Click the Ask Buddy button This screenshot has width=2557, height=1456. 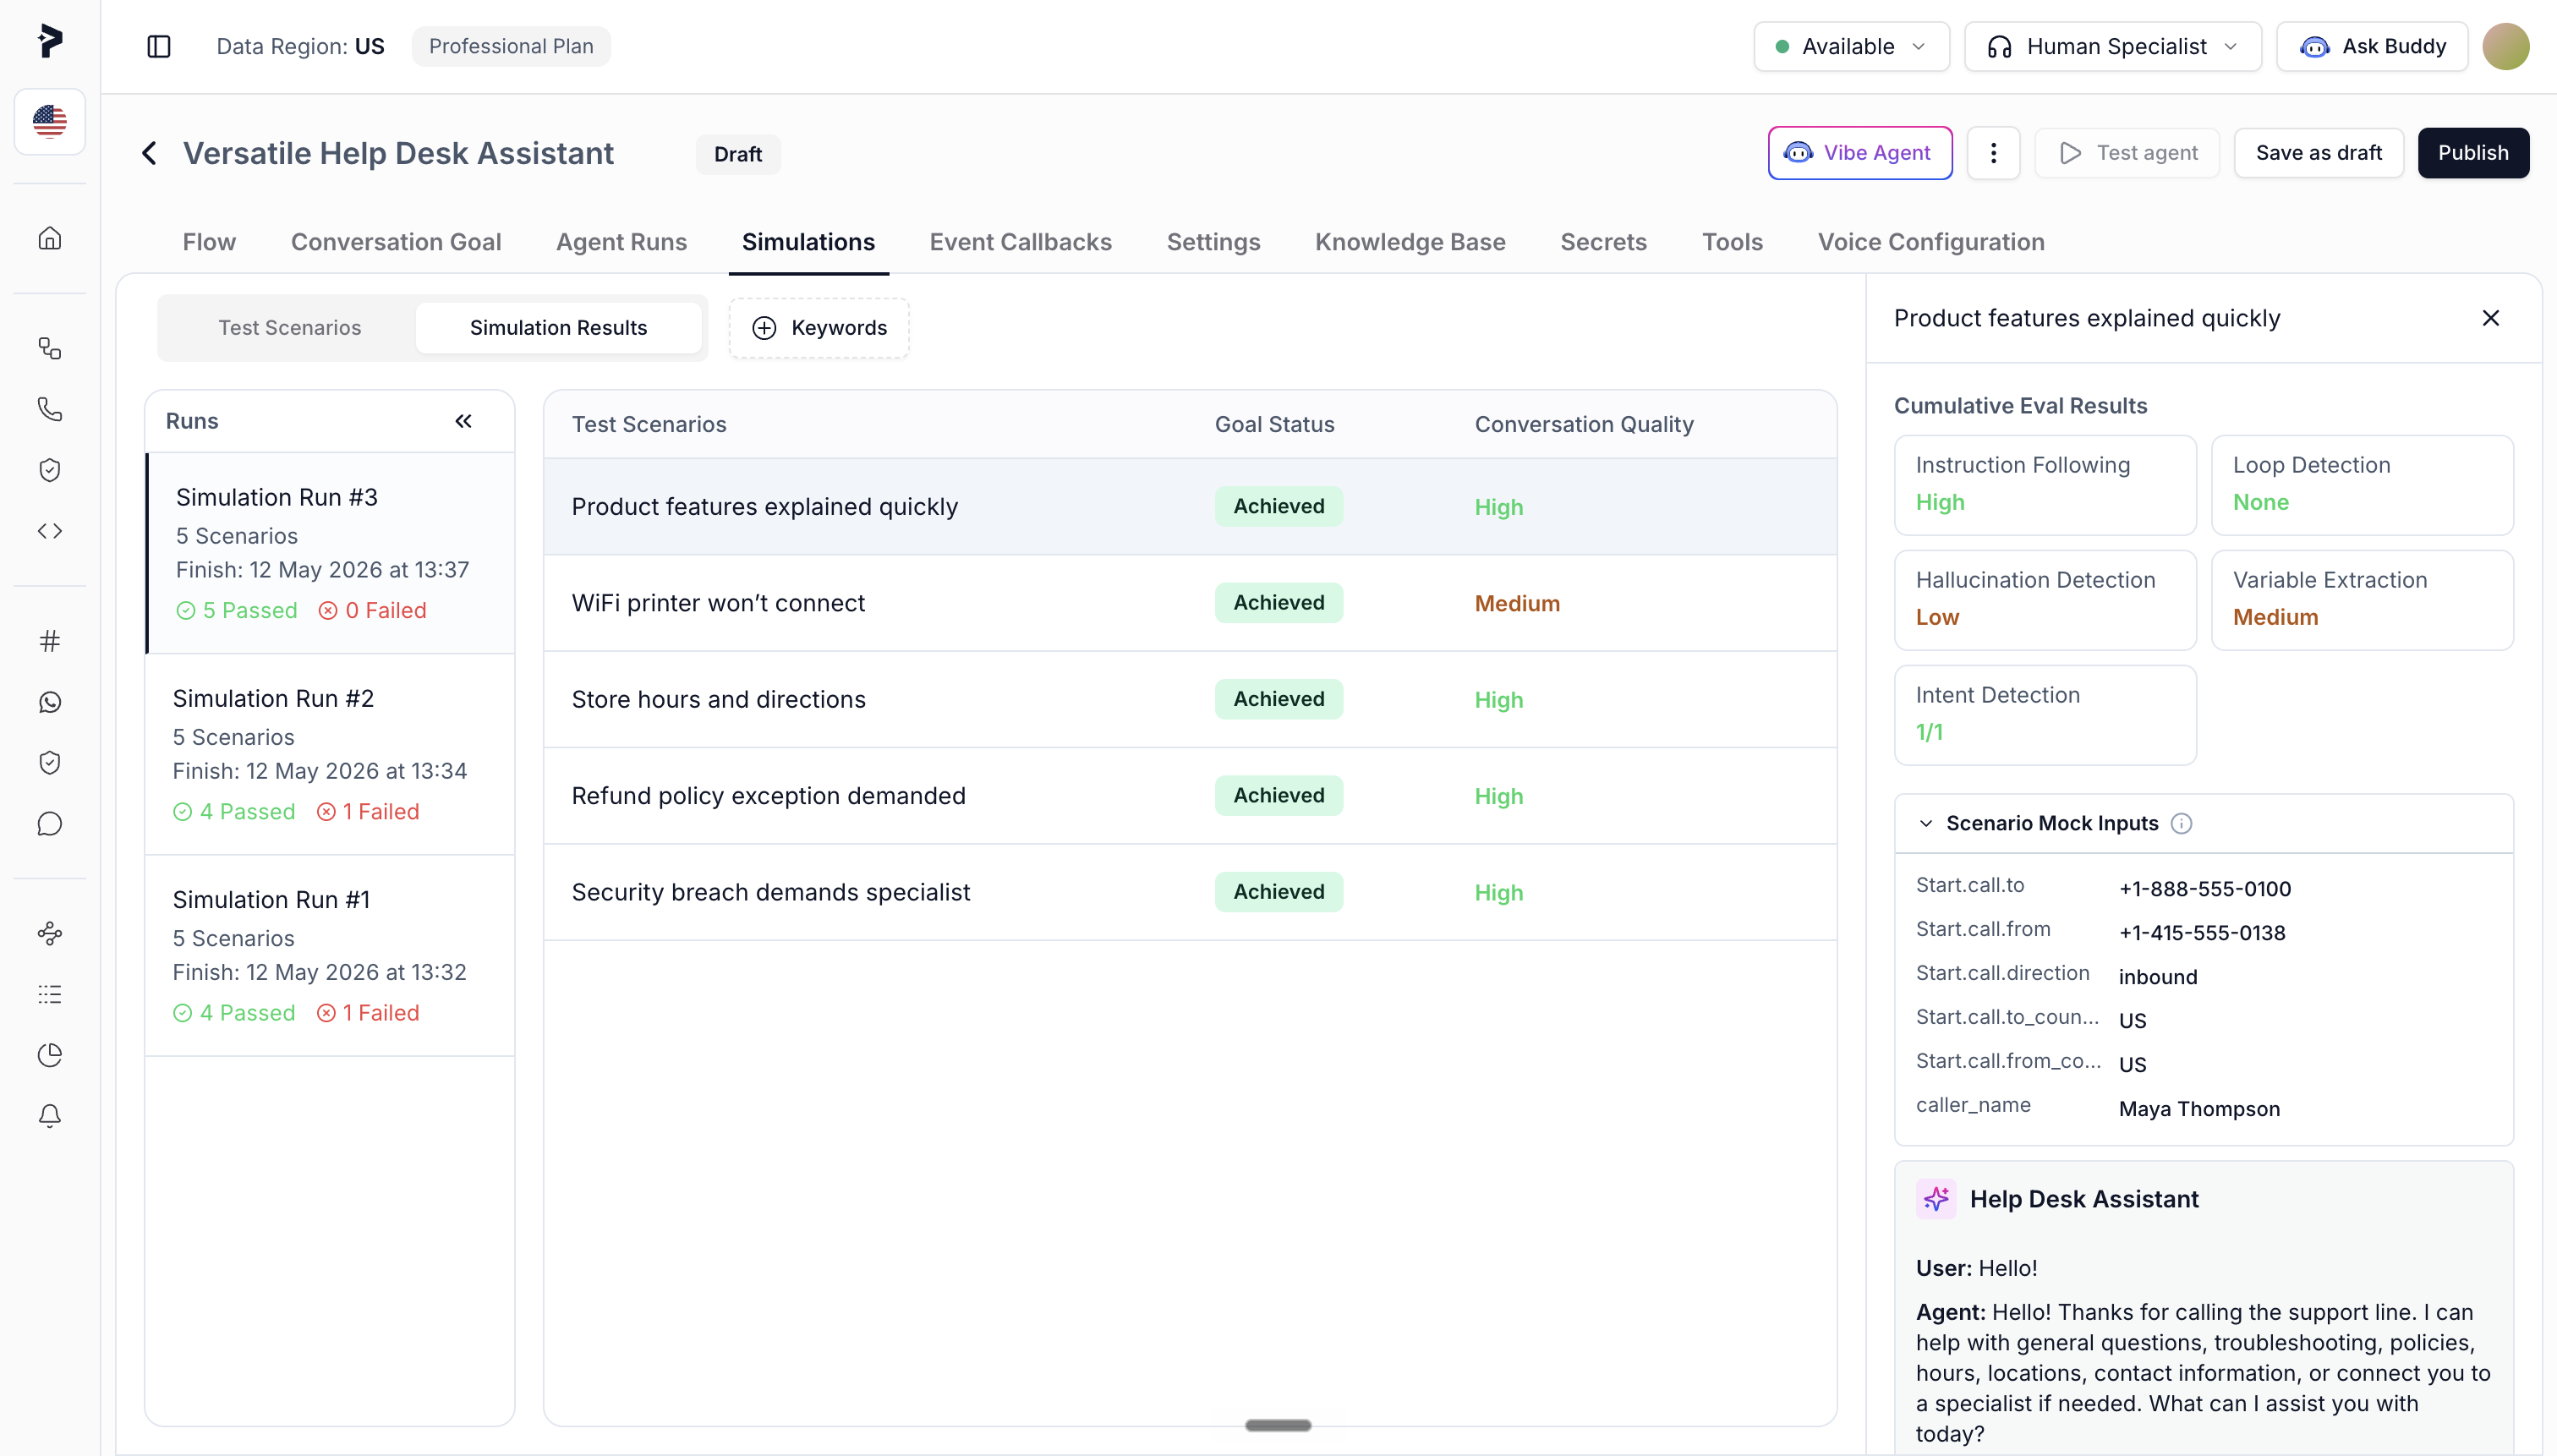point(2371,46)
